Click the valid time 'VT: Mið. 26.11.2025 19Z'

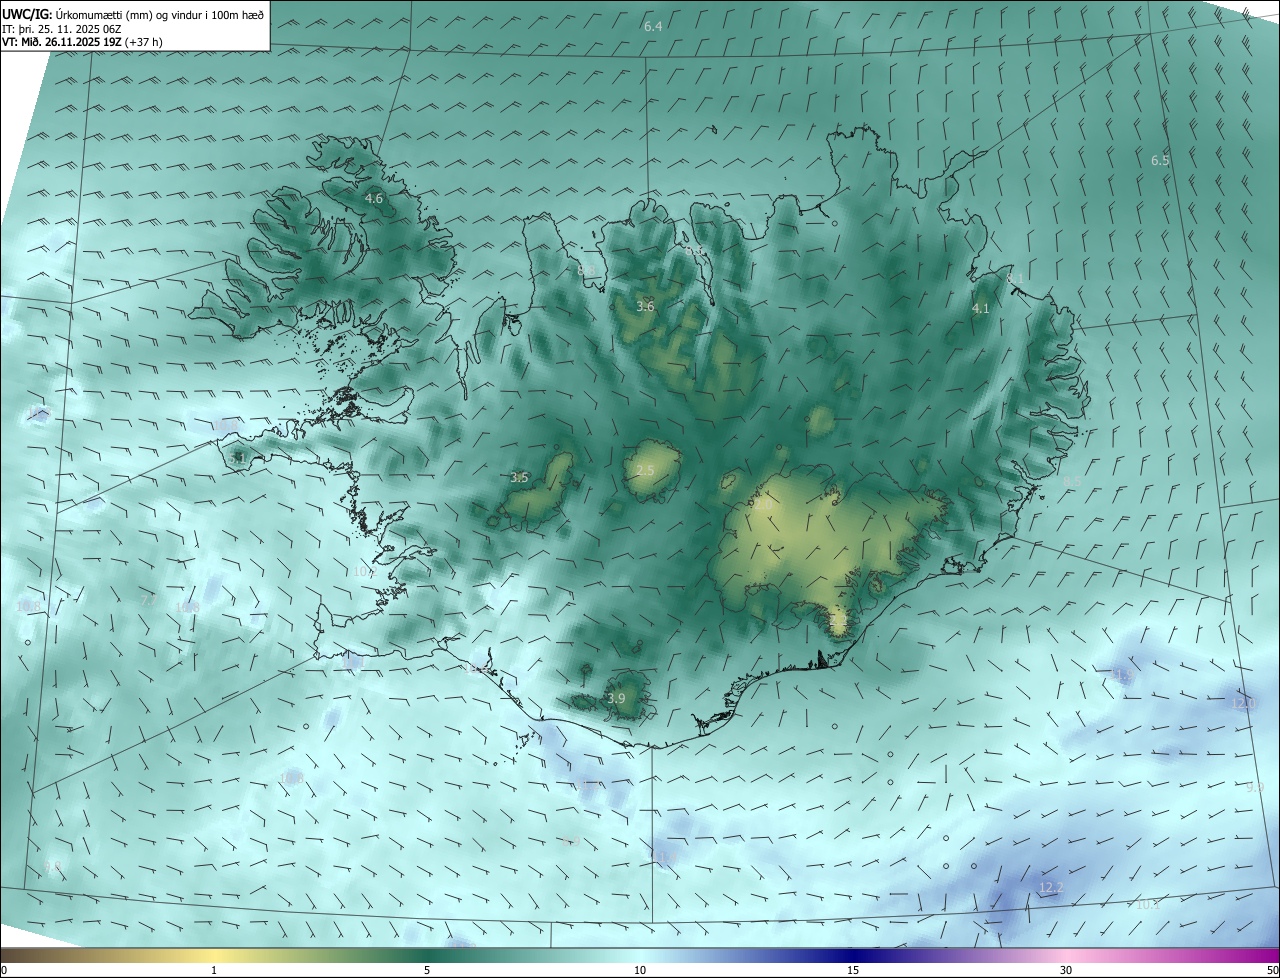point(62,42)
